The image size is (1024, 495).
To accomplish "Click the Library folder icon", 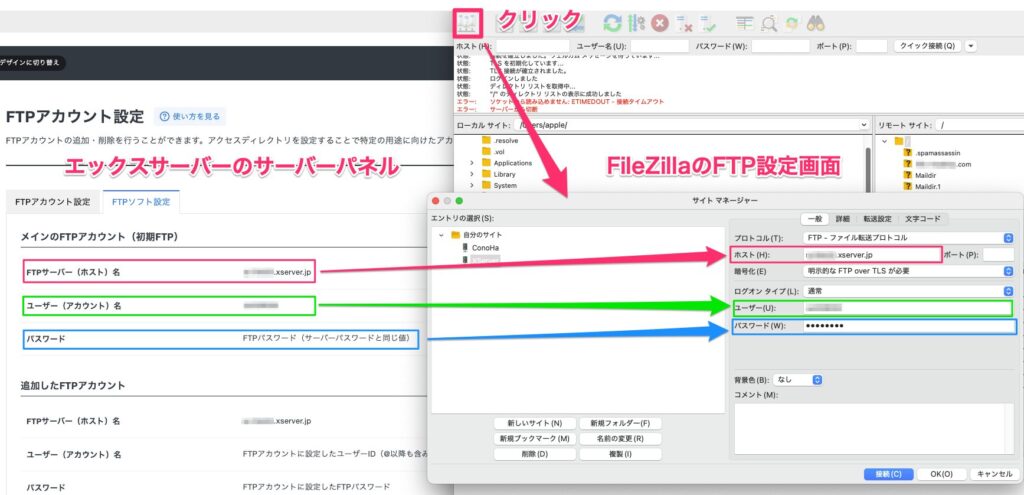I will pos(486,174).
